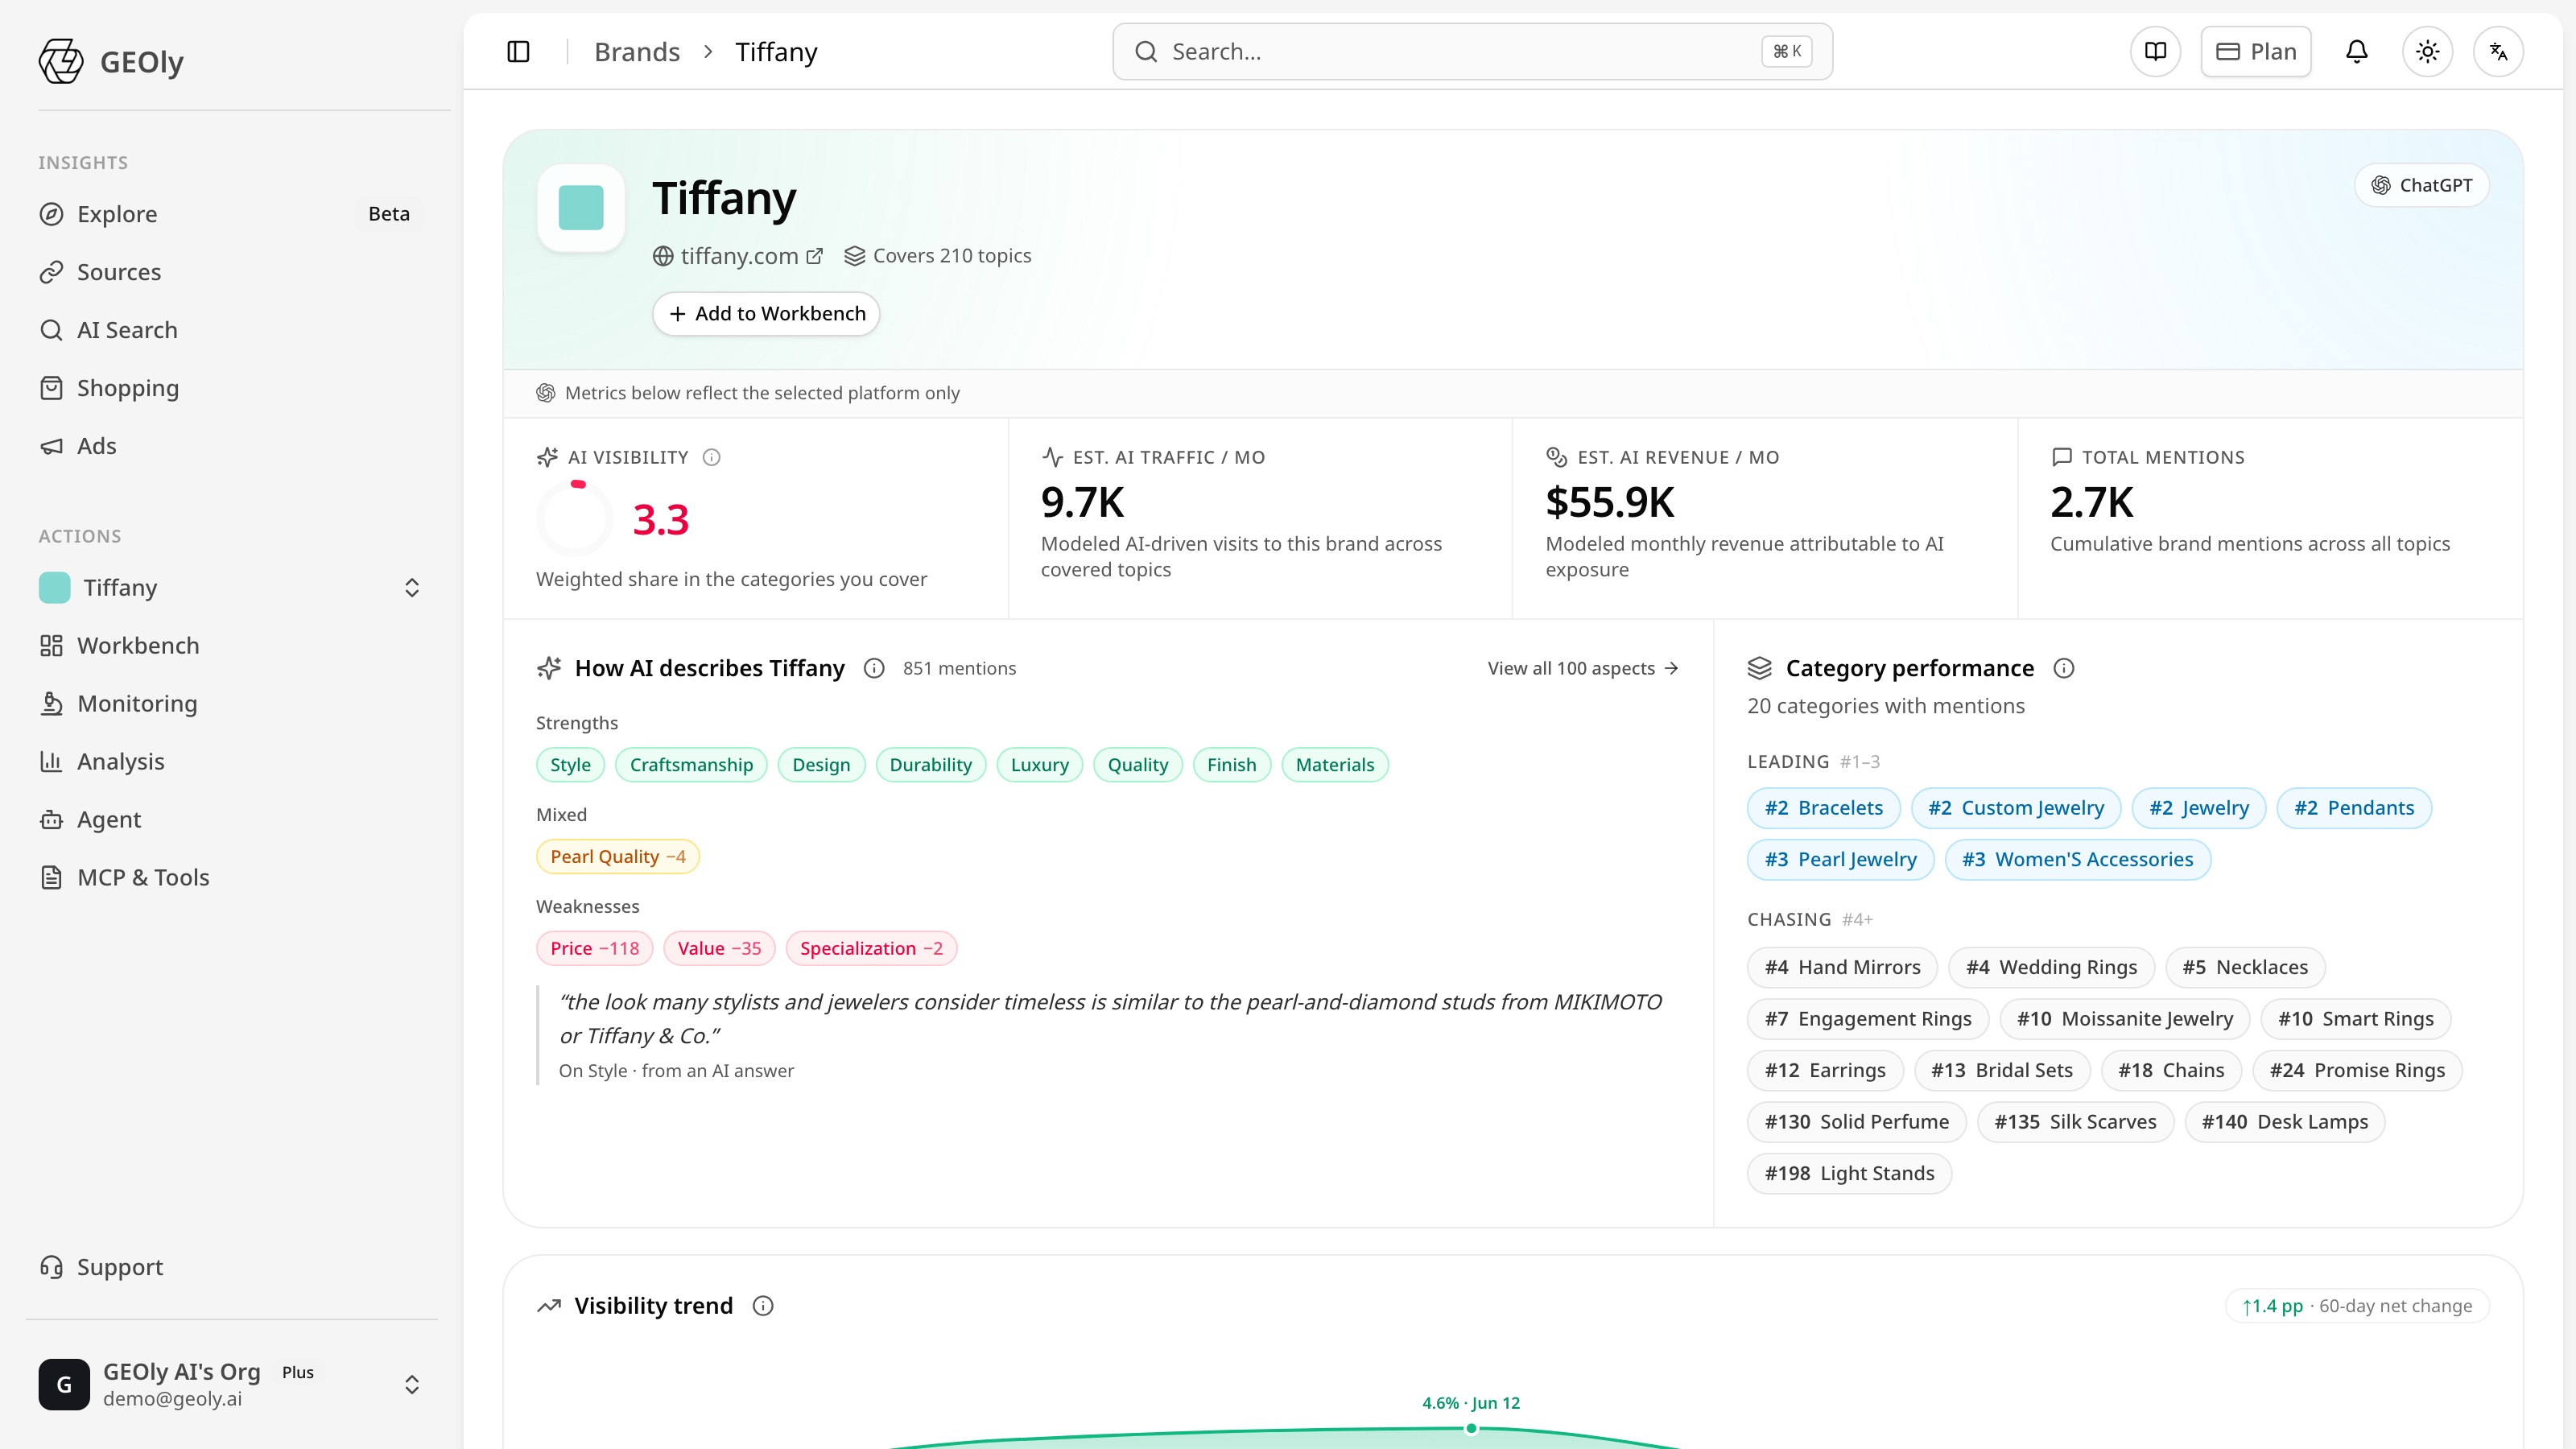Click the Visibility trend info icon

click(763, 1306)
